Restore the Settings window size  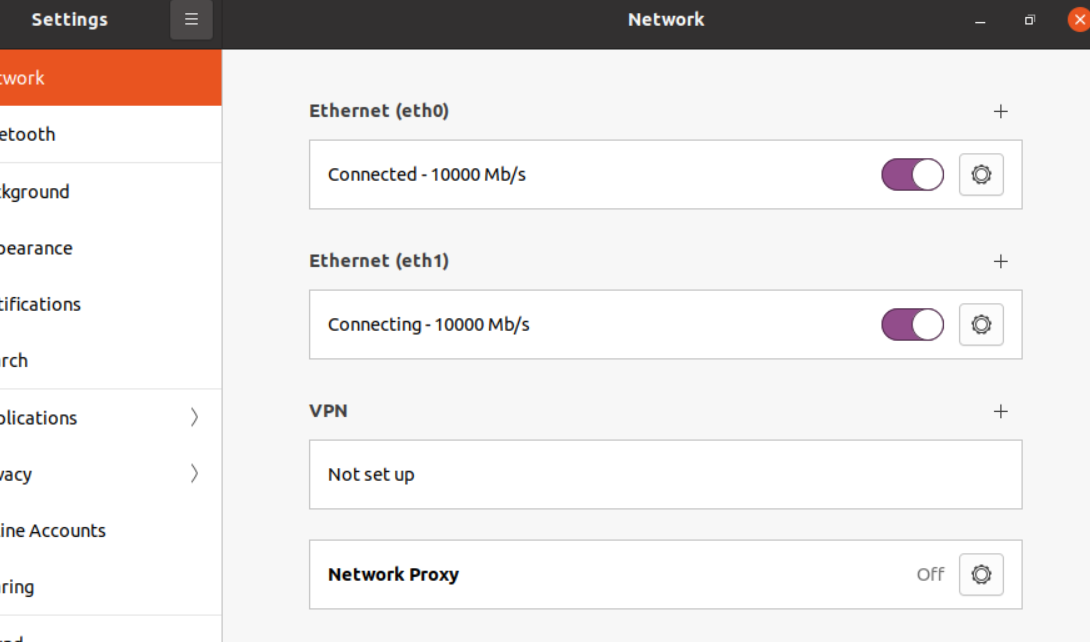click(x=1030, y=20)
